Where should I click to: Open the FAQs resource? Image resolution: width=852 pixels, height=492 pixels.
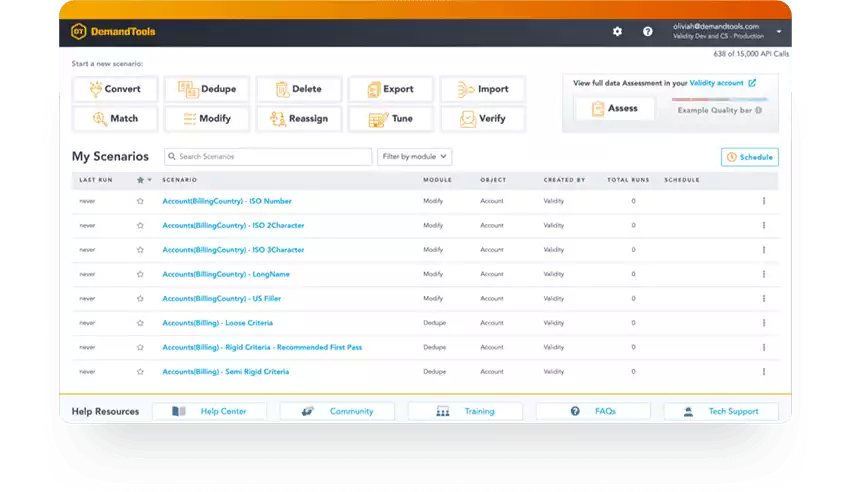(593, 412)
